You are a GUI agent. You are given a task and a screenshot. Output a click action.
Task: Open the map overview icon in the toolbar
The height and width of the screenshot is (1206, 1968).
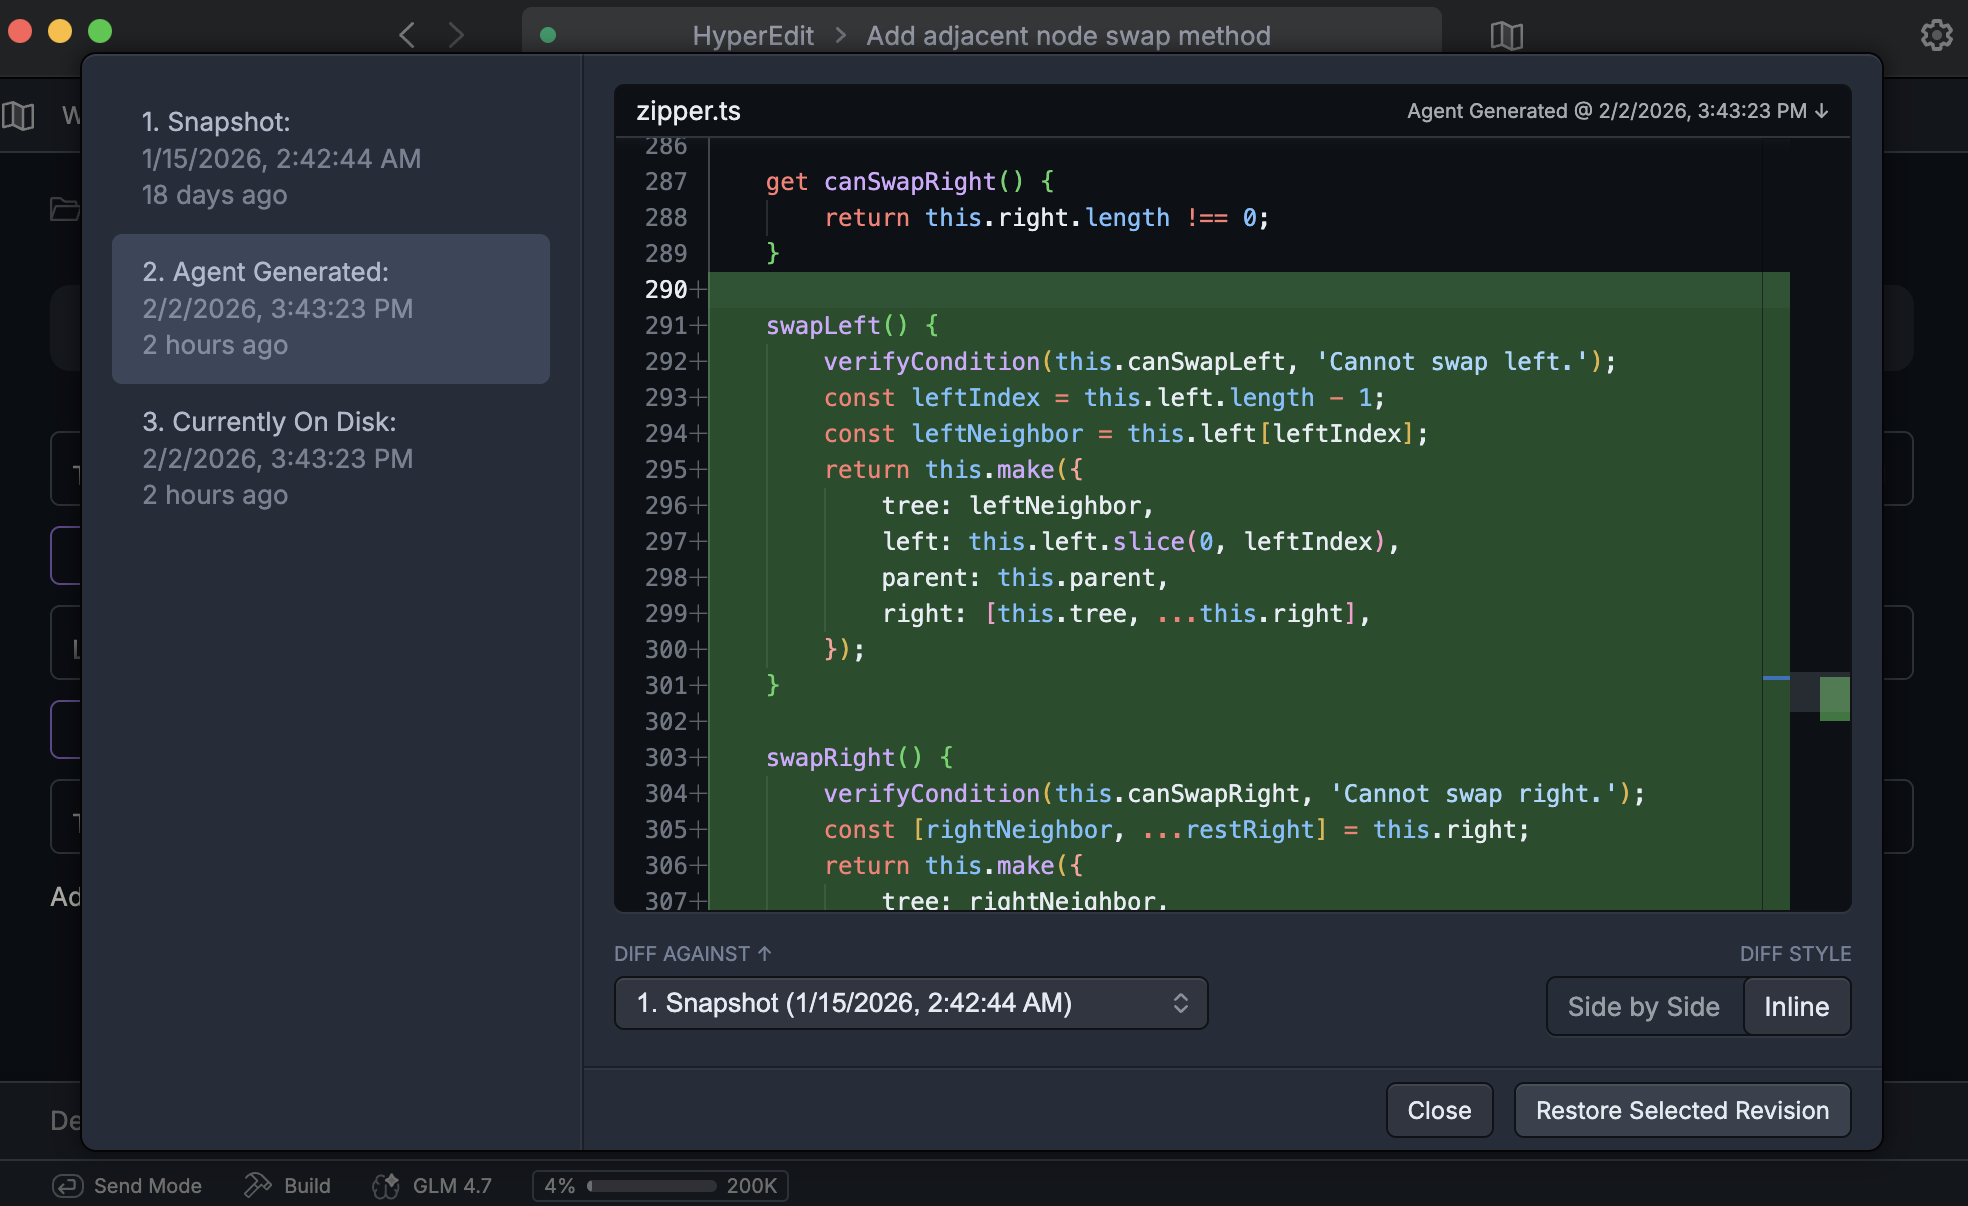pos(1505,35)
